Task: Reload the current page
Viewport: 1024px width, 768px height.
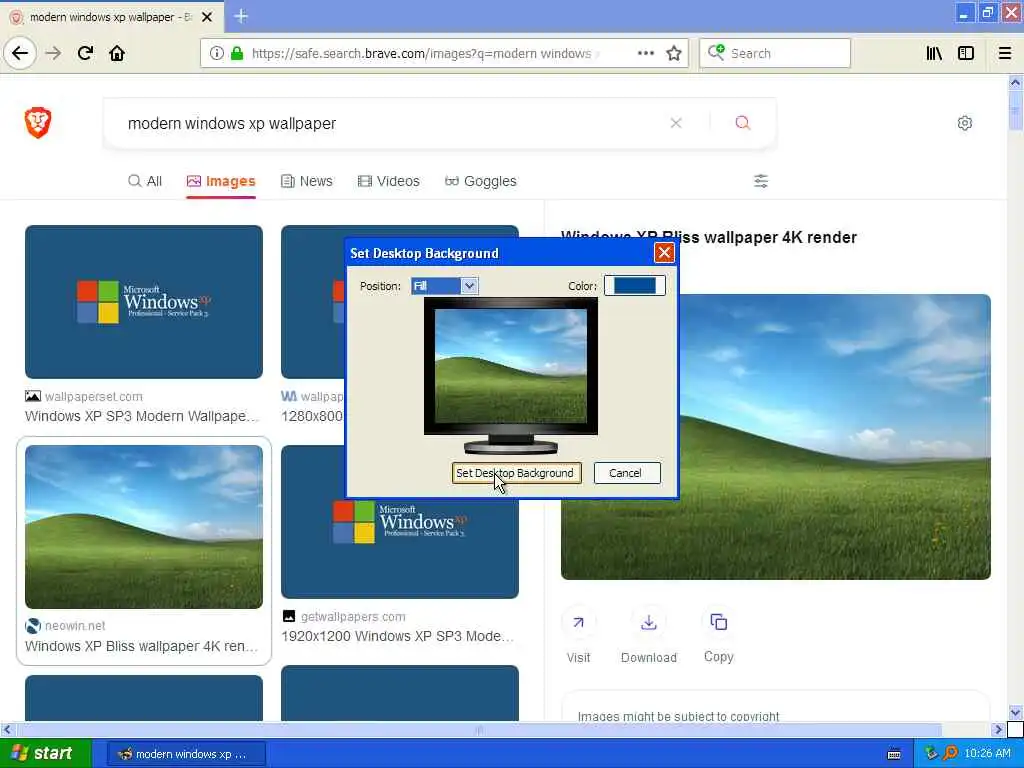Action: click(86, 53)
